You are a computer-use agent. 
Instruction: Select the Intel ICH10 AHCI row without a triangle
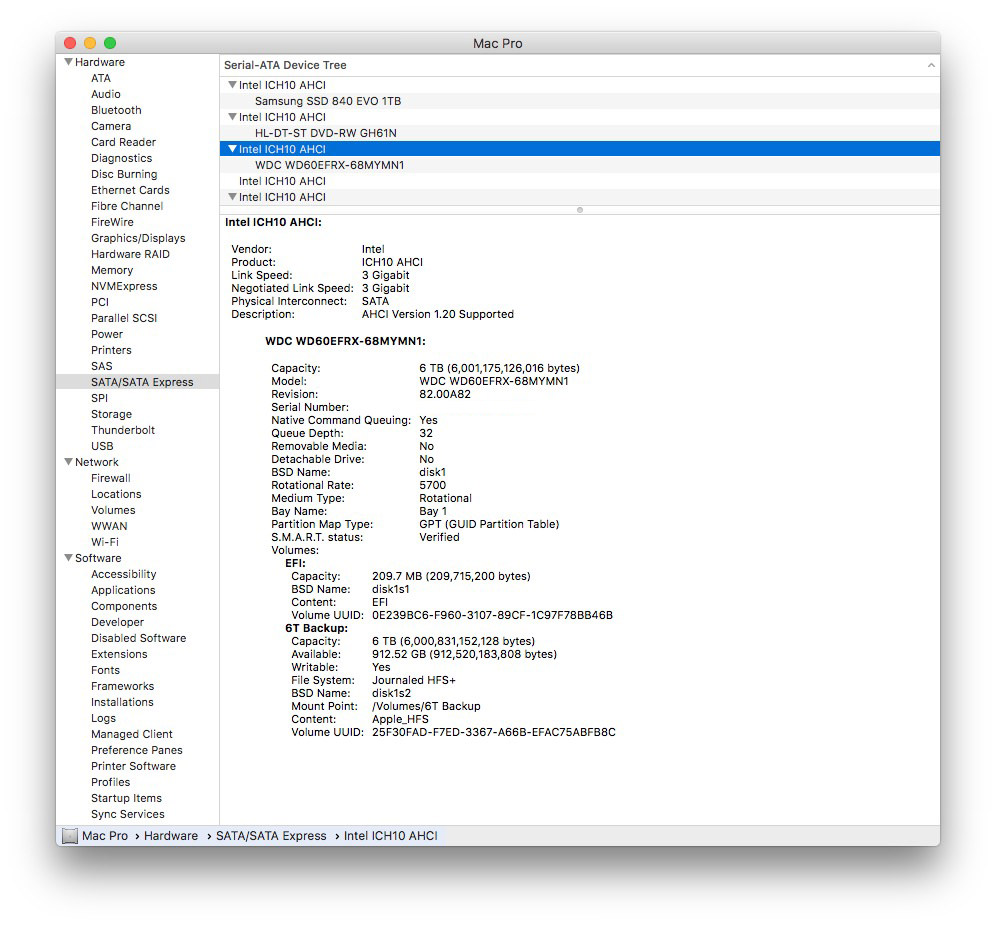point(579,181)
